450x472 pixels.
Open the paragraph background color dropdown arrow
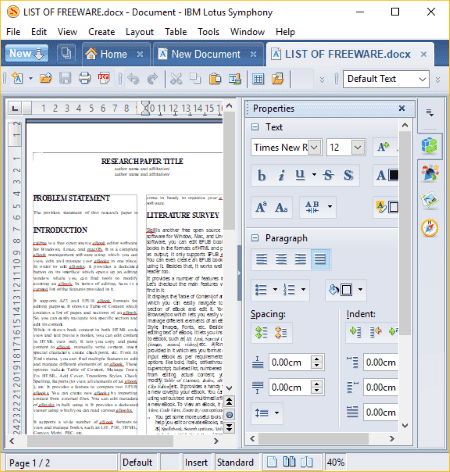click(360, 289)
